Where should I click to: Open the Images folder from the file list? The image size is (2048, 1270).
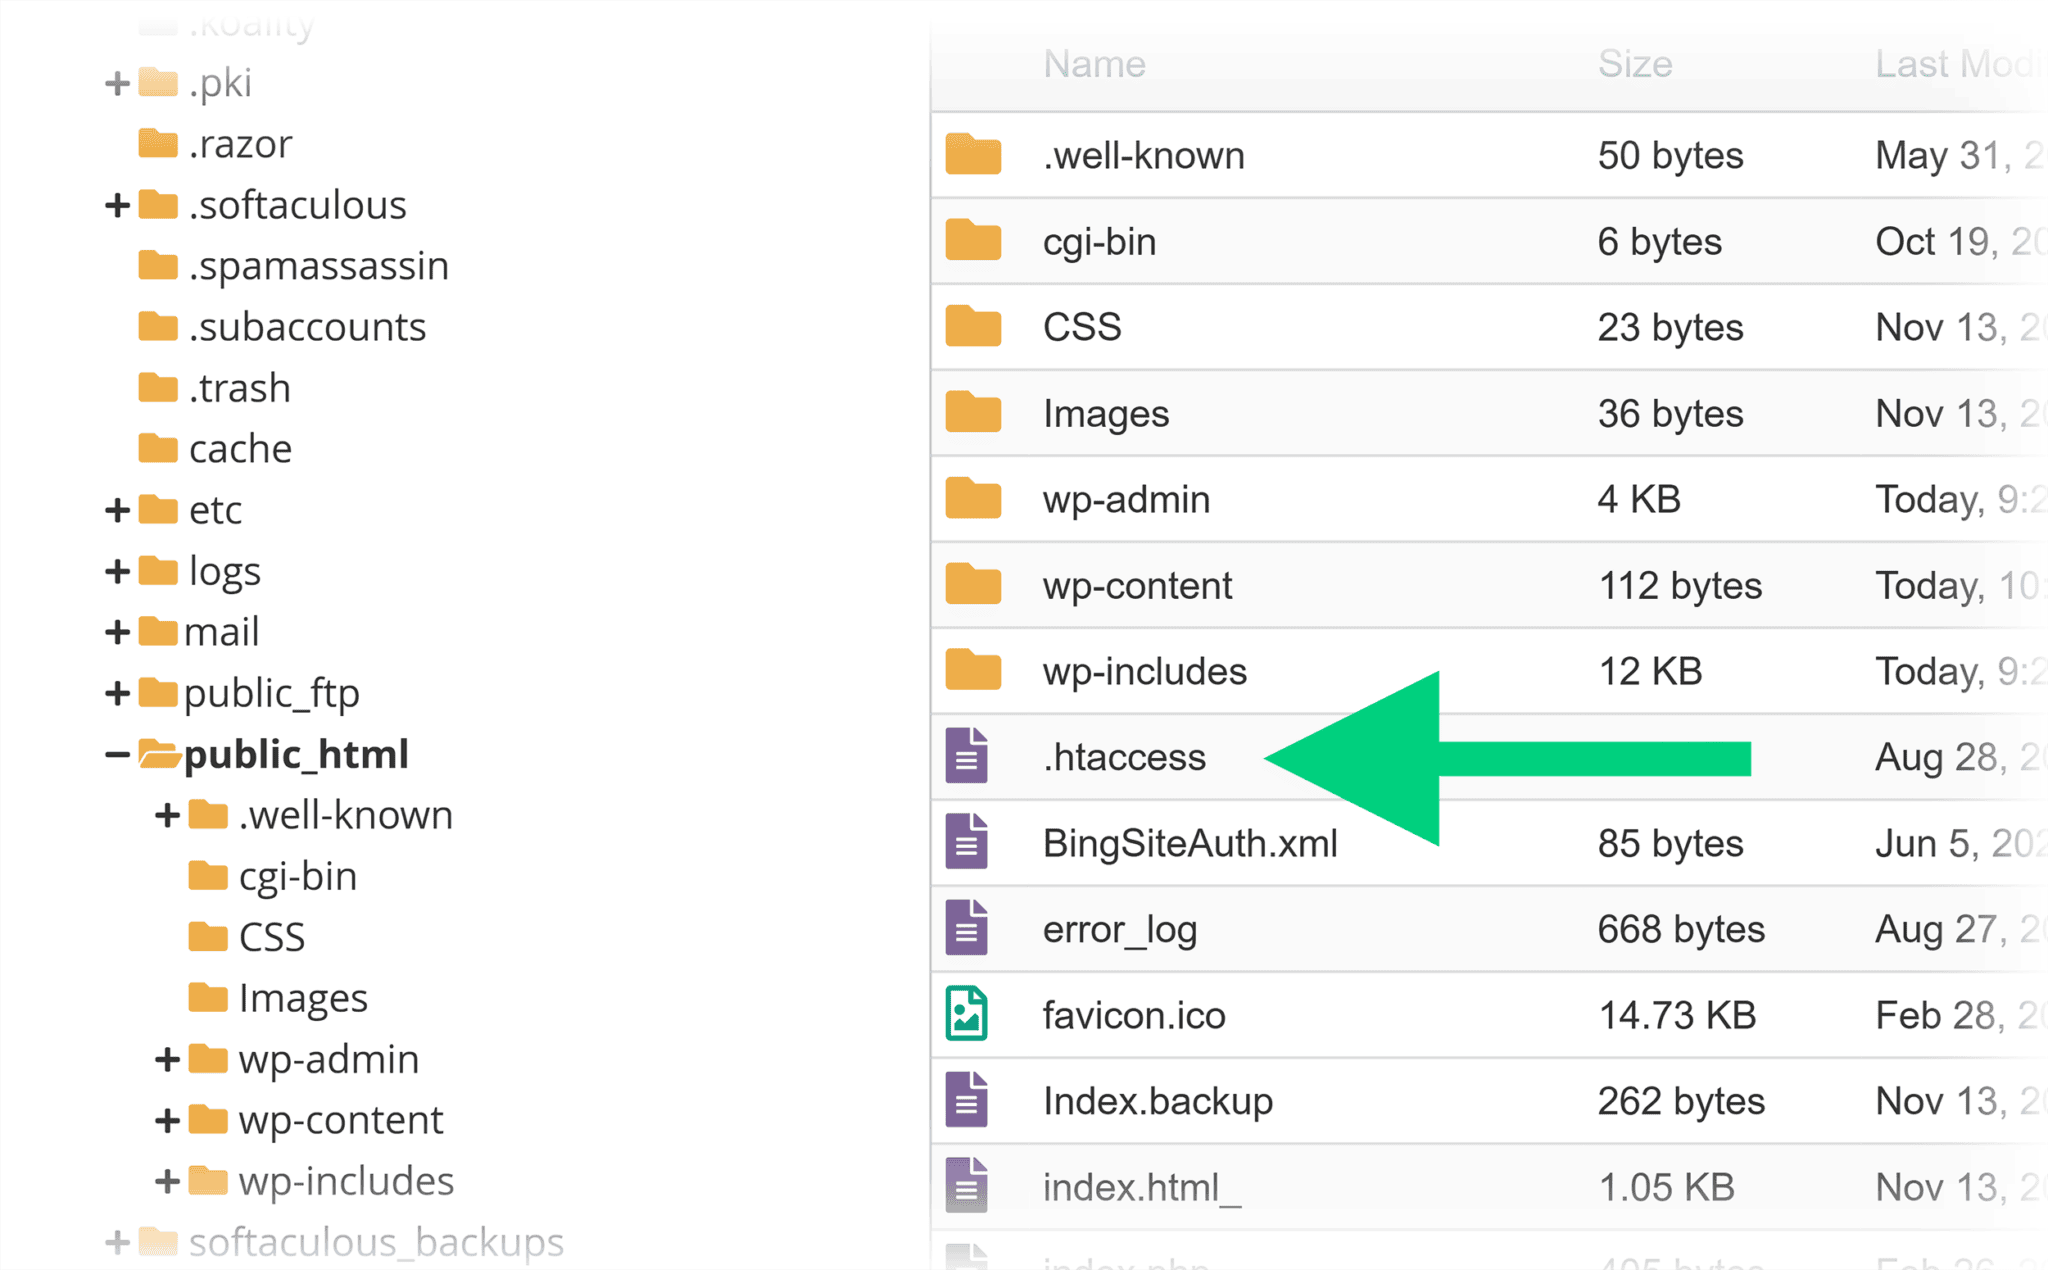1105,413
